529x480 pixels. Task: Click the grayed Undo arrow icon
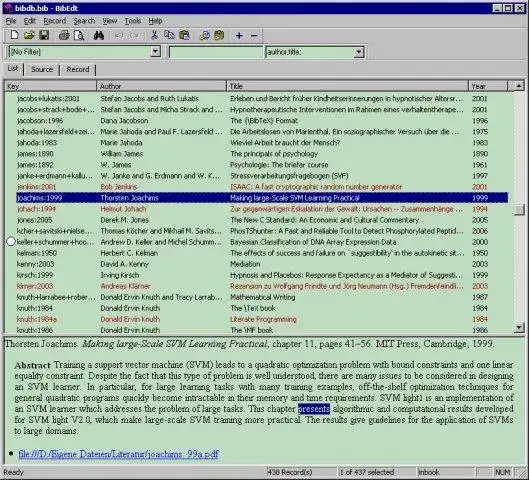pyautogui.click(x=119, y=35)
